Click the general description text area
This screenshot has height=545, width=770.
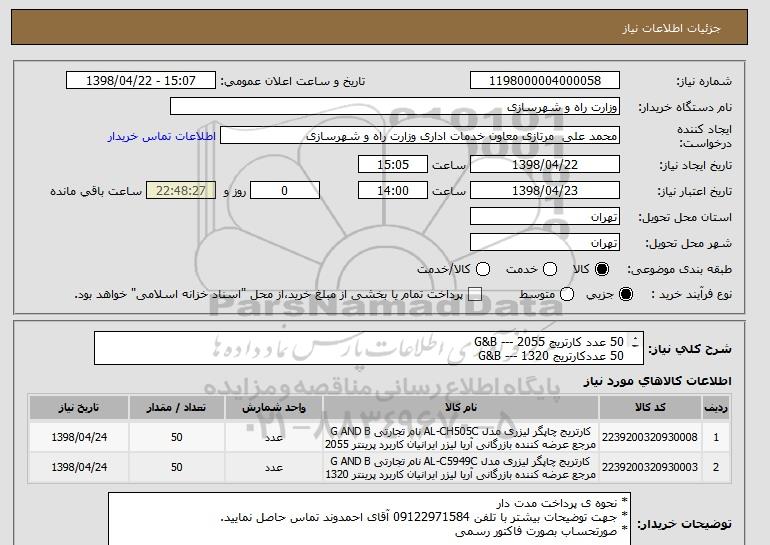pyautogui.click(x=369, y=348)
